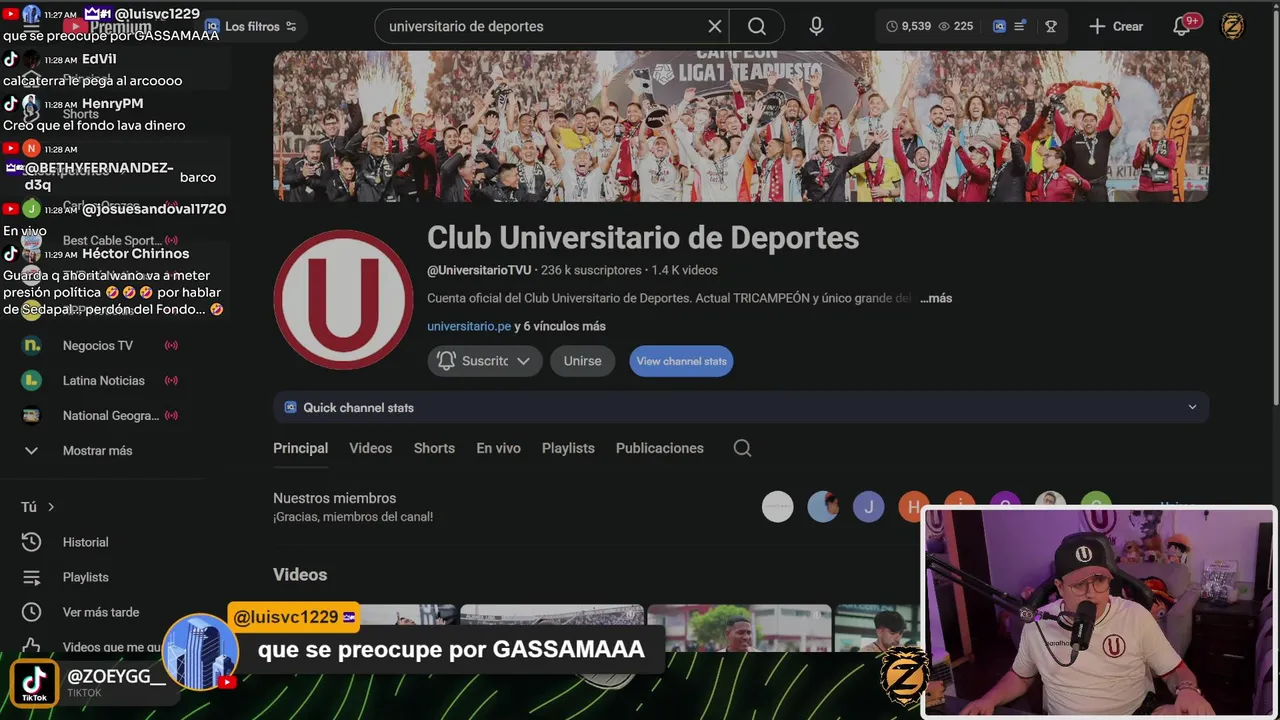Open the Tú section chevron

tap(51, 507)
